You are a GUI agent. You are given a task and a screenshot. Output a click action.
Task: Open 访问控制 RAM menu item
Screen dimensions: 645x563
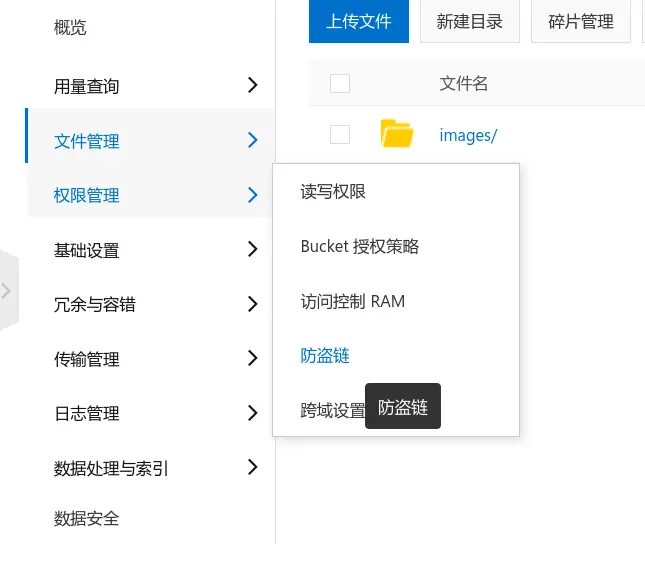[x=353, y=301]
